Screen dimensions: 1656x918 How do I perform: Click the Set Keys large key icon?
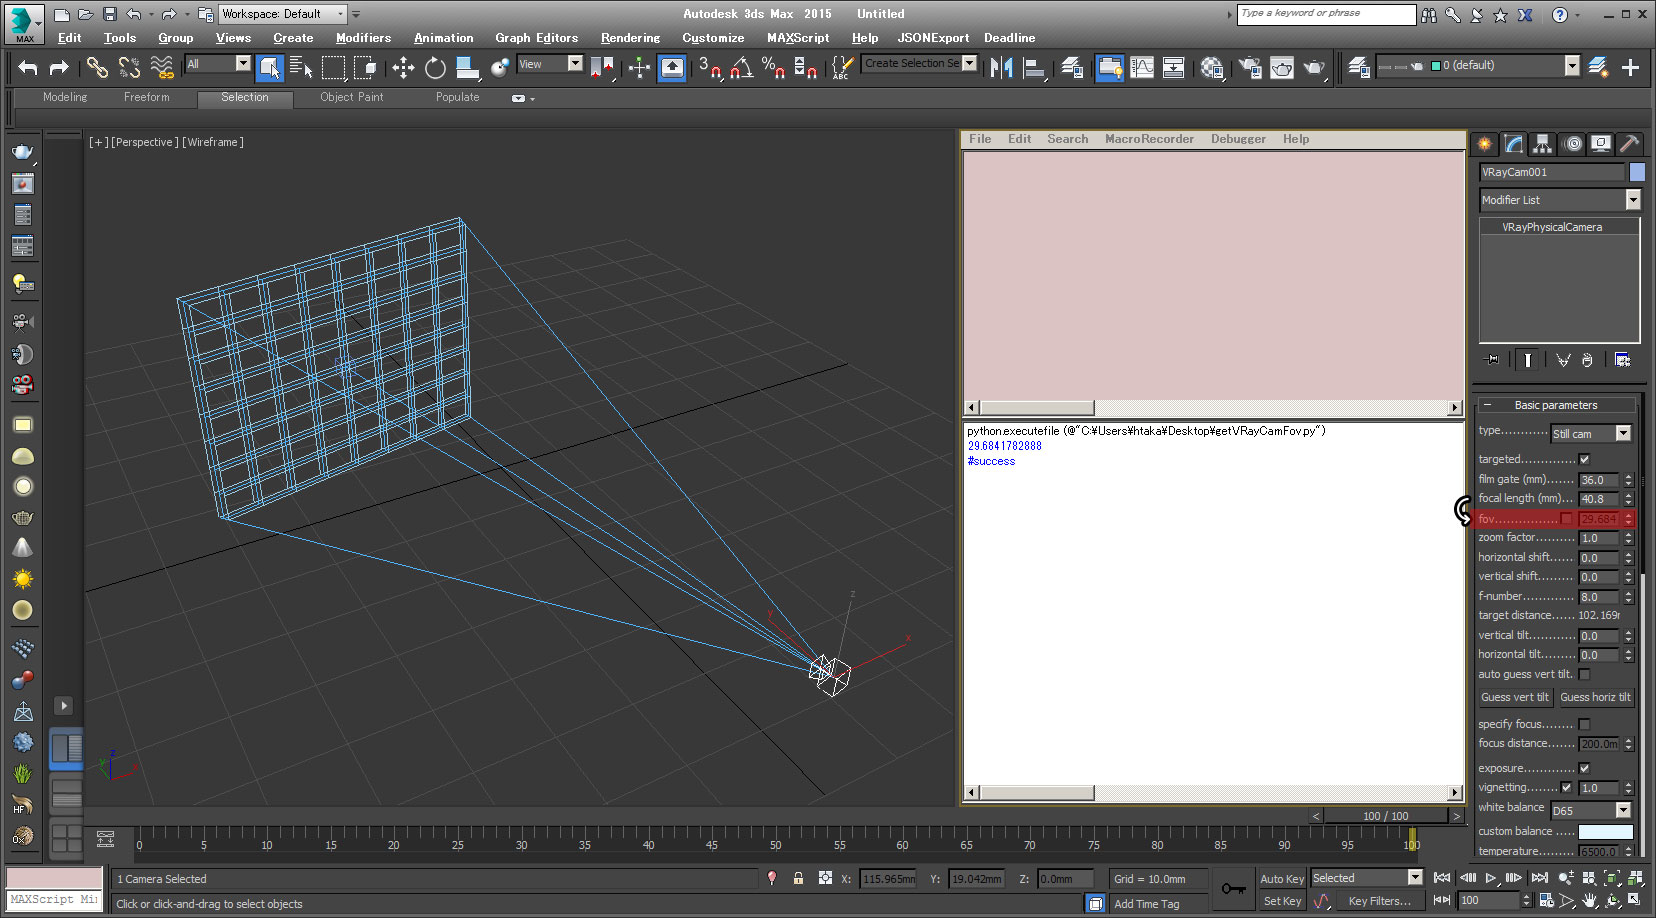(x=1233, y=889)
